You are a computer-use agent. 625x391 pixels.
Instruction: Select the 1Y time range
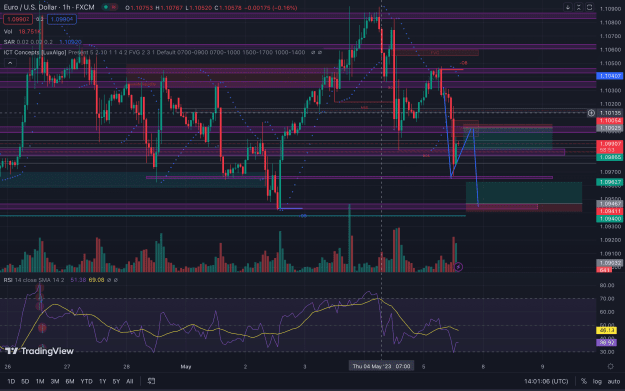click(102, 381)
